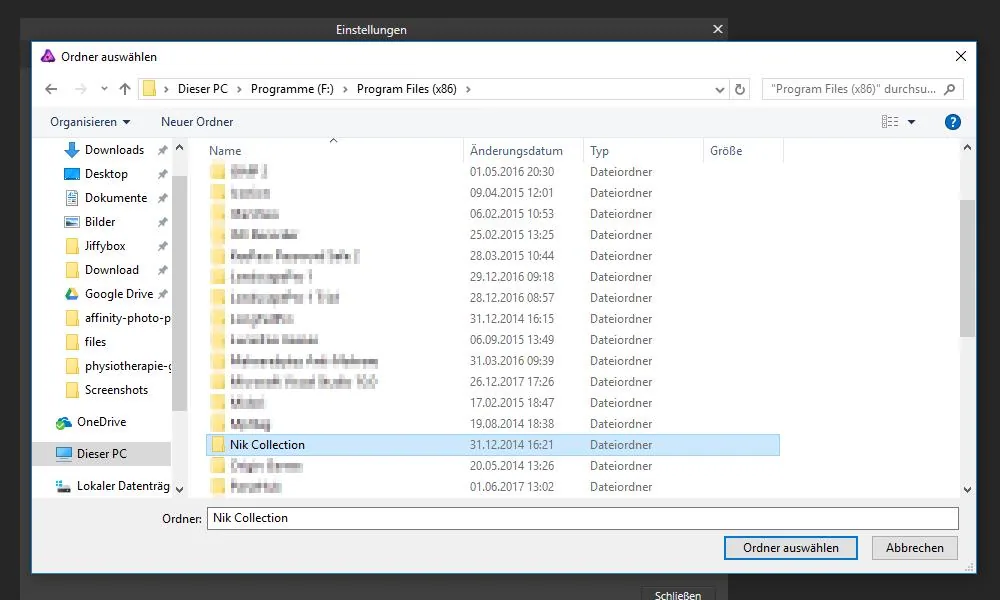Open Screenshots folder in sidebar
Screen dimensions: 1000x600
pyautogui.click(x=116, y=390)
